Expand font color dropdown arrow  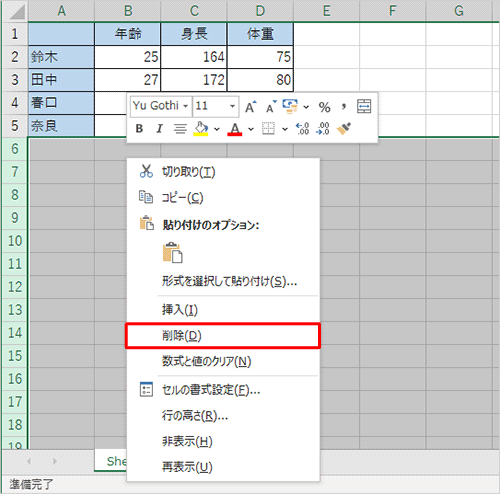[x=251, y=129]
